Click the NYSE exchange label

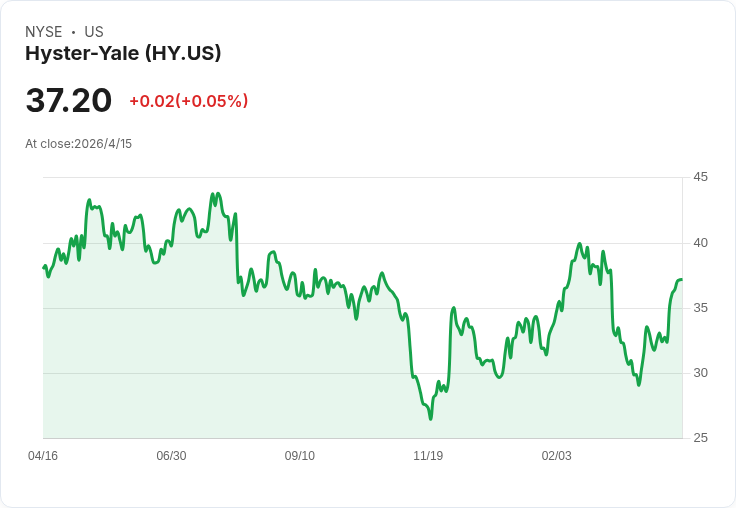click(x=44, y=32)
